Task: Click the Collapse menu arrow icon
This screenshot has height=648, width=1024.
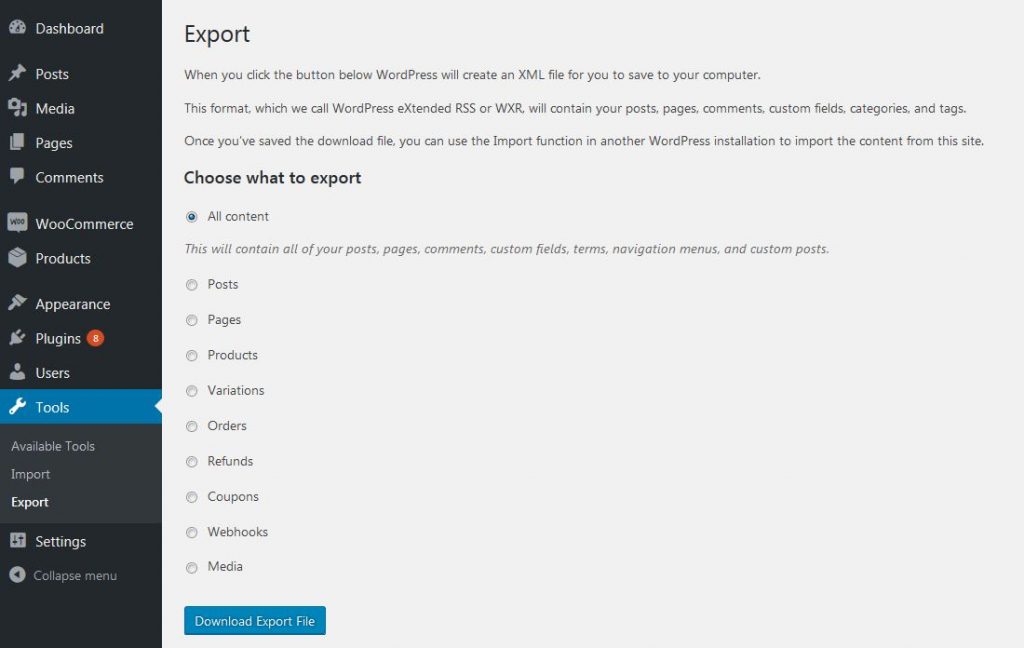Action: click(x=18, y=575)
